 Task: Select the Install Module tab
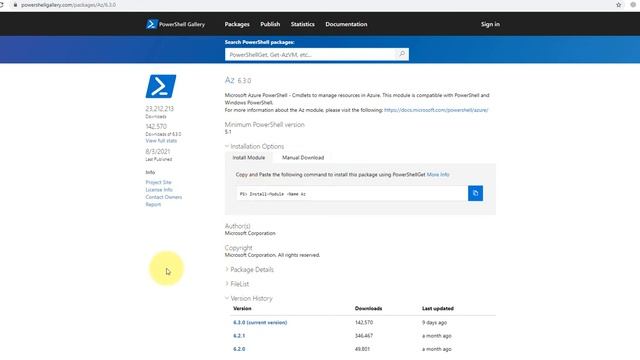coord(249,158)
